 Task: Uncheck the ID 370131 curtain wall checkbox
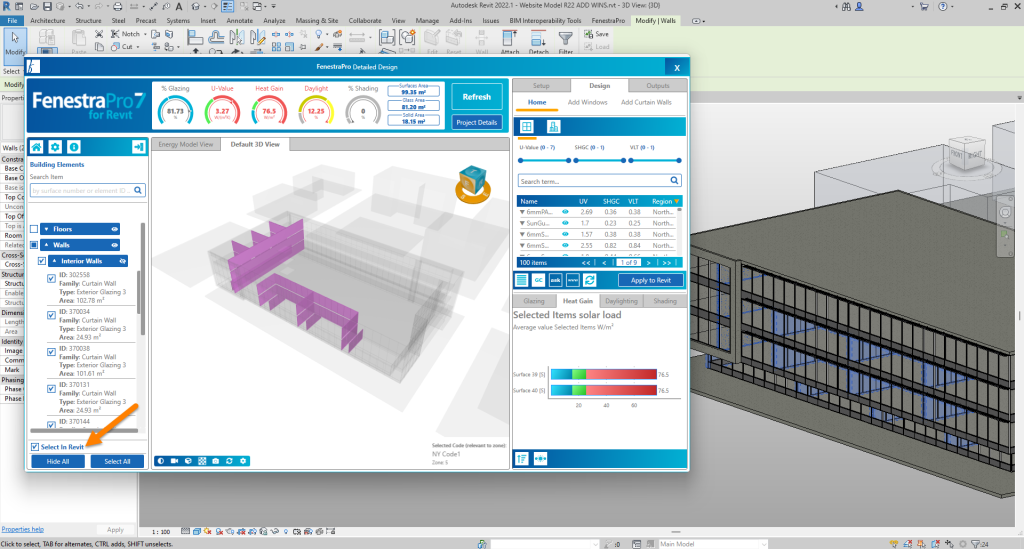click(51, 388)
